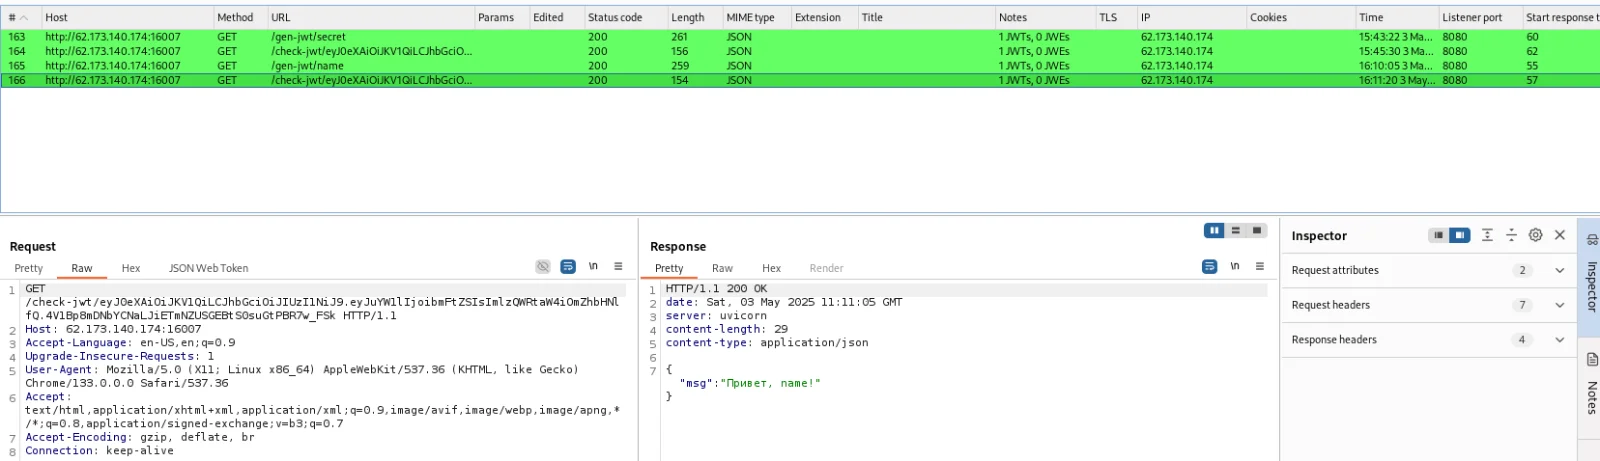Screen dimensions: 1600x461
Task: Click the server: uvicorn response line
Action: 716,316
